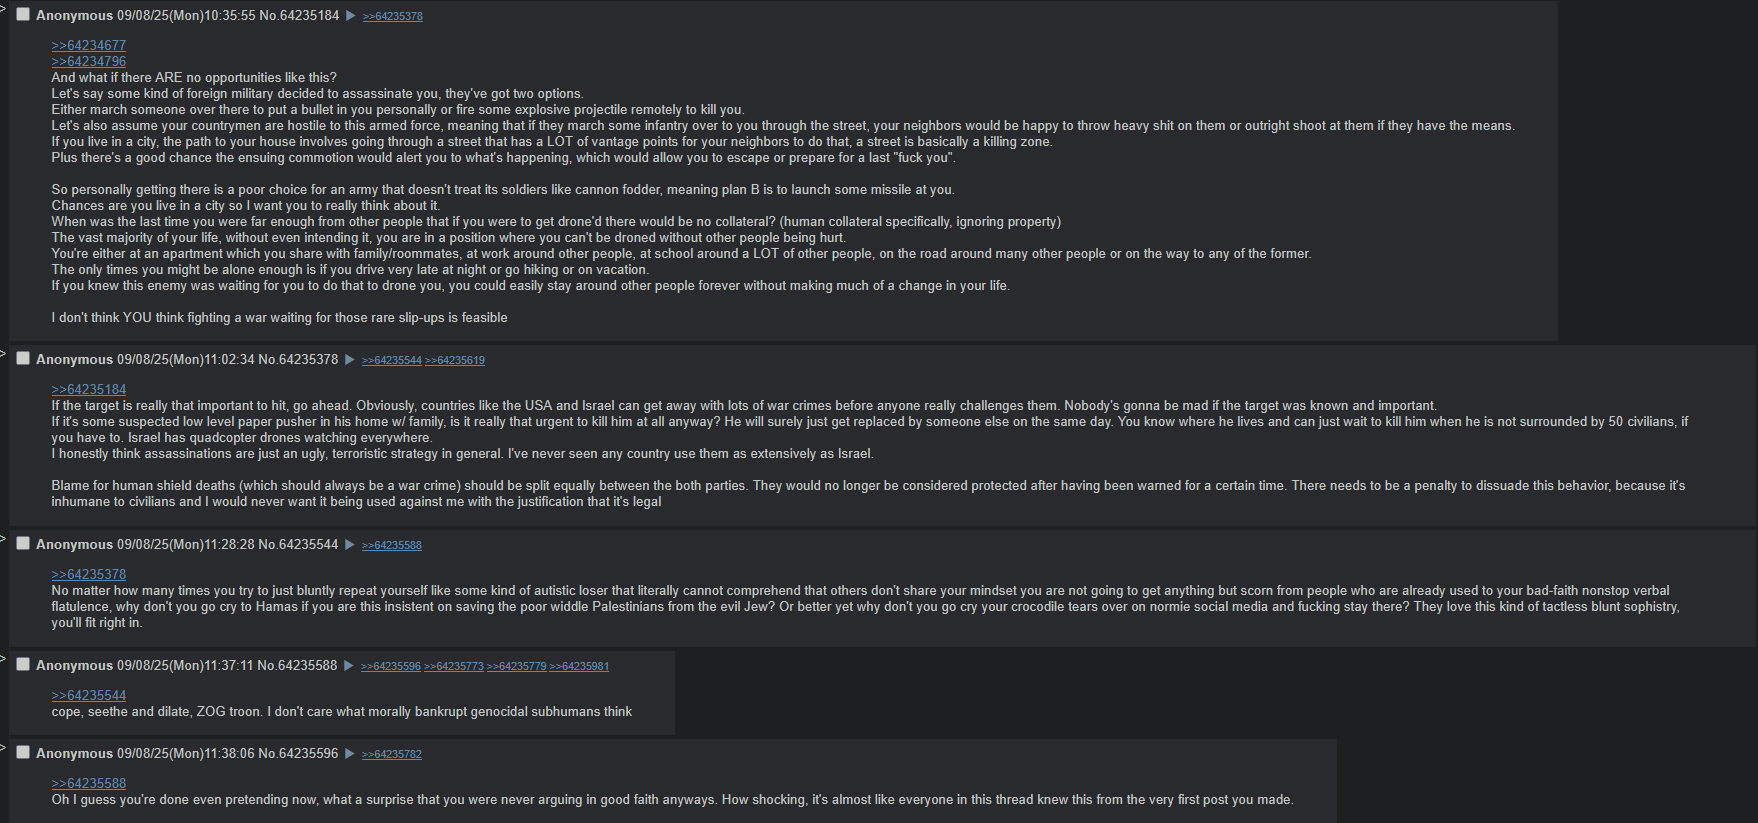The height and width of the screenshot is (823, 1758).
Task: Open post menu arrow on No.64235184
Action: [x=350, y=16]
